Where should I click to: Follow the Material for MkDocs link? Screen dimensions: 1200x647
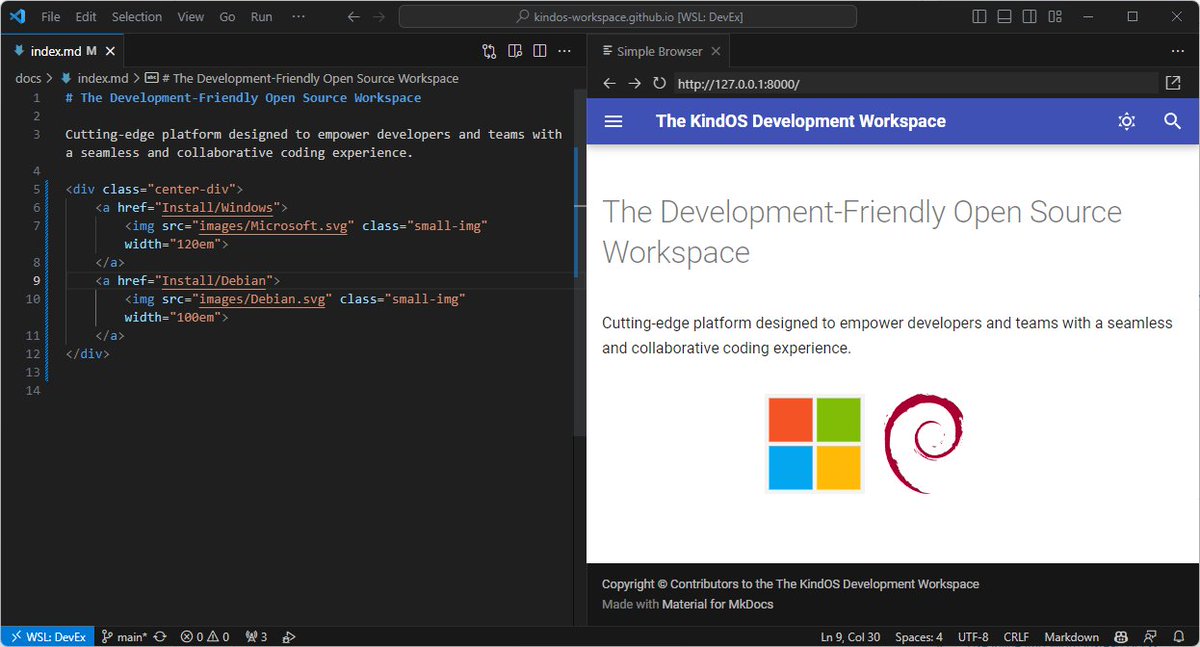717,604
